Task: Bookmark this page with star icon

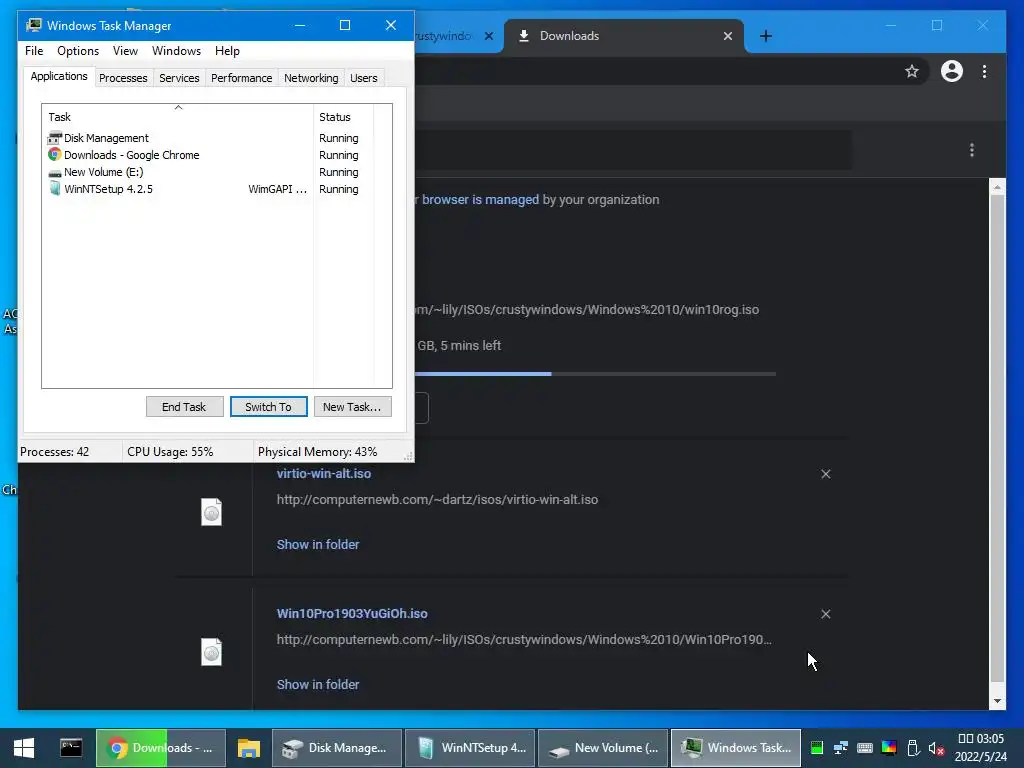Action: click(x=912, y=71)
